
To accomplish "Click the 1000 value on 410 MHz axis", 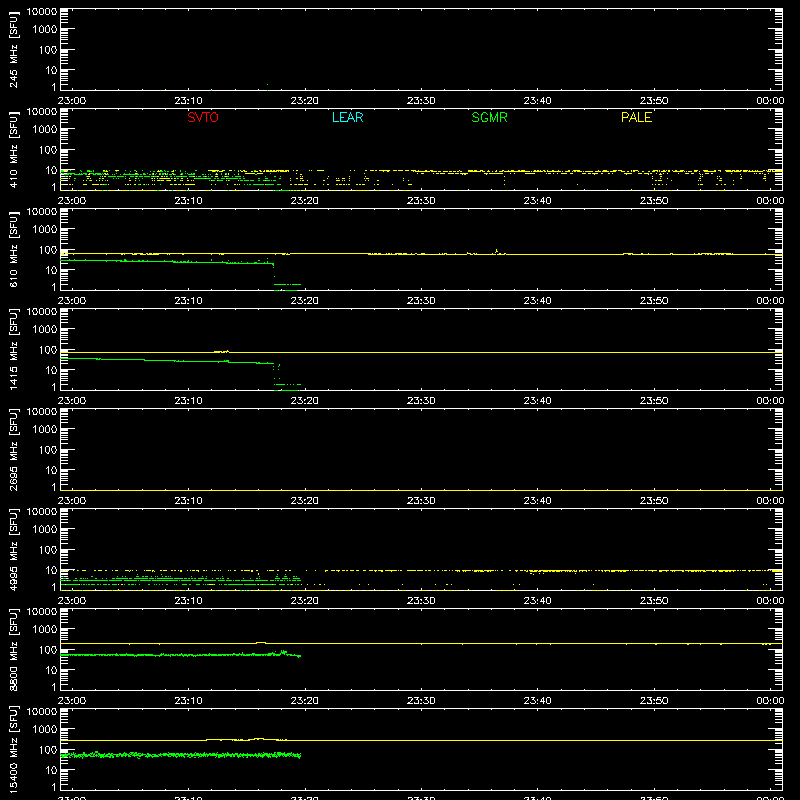I will pyautogui.click(x=45, y=130).
